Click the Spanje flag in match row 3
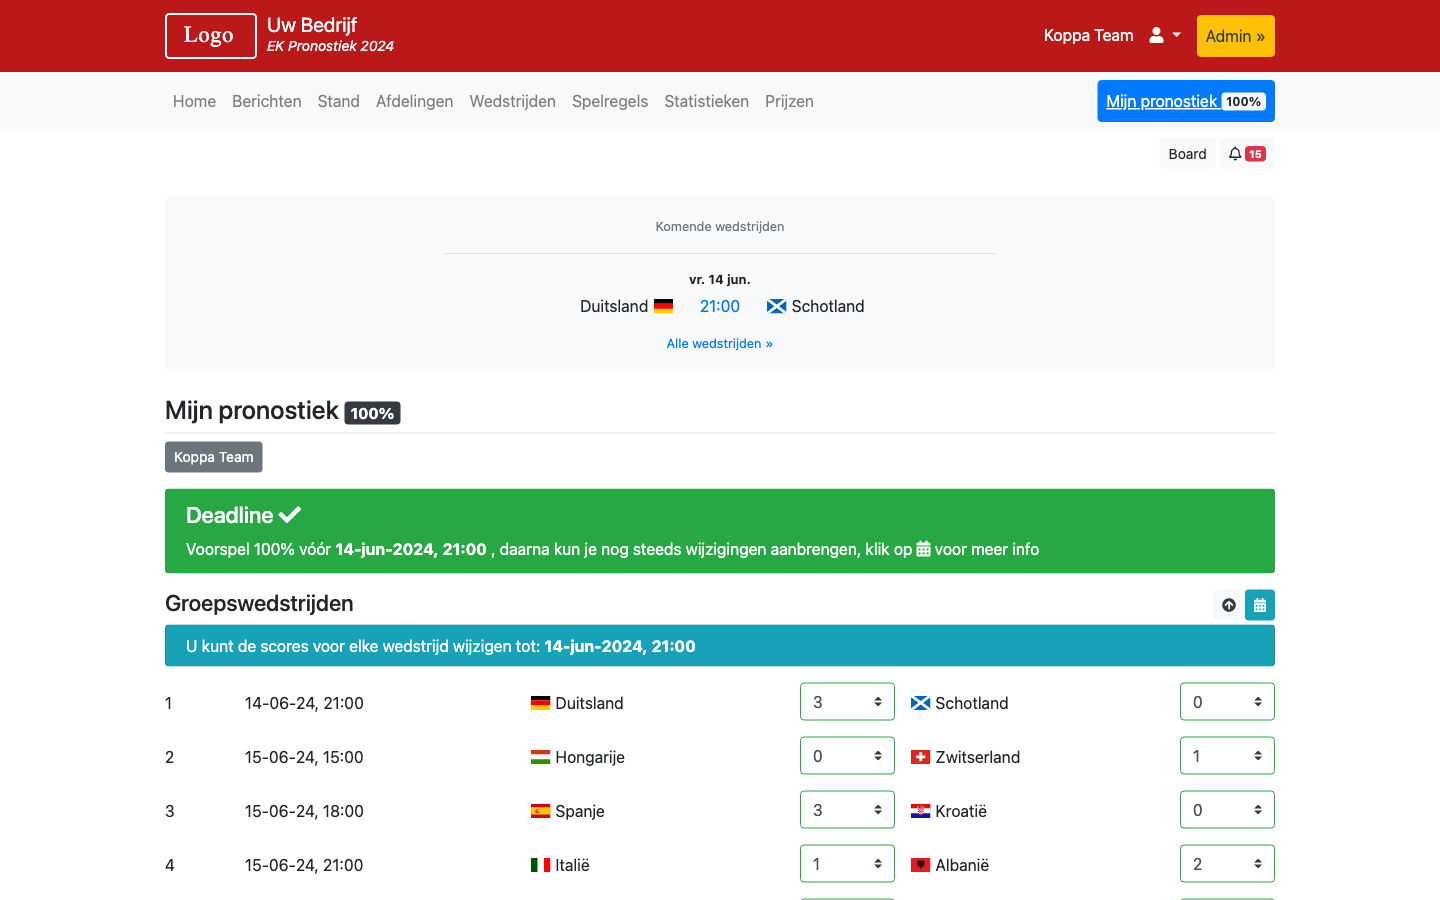Screen dimensions: 1440x900 point(540,811)
